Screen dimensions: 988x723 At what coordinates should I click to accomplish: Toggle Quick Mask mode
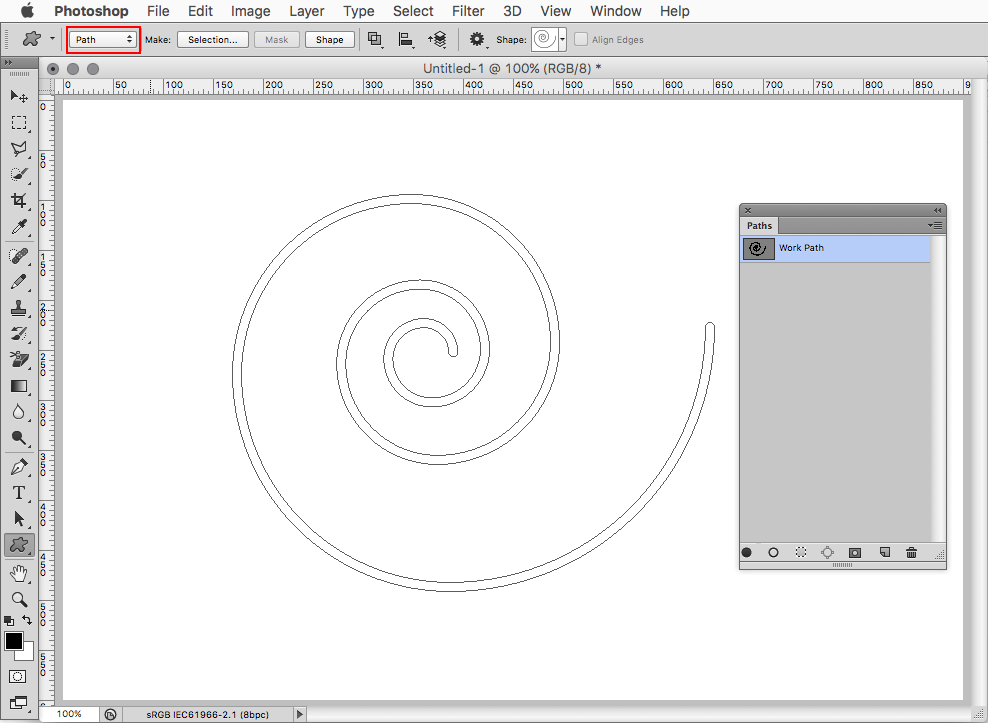point(18,677)
